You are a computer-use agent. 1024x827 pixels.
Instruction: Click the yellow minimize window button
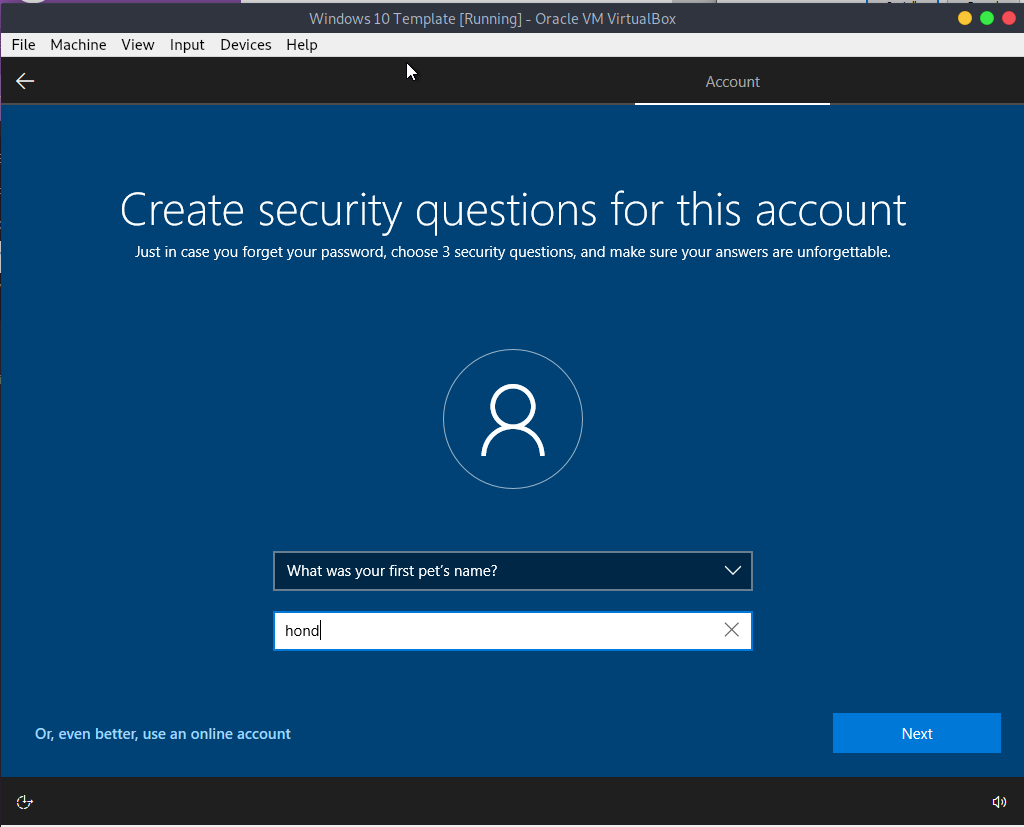pyautogui.click(x=965, y=18)
